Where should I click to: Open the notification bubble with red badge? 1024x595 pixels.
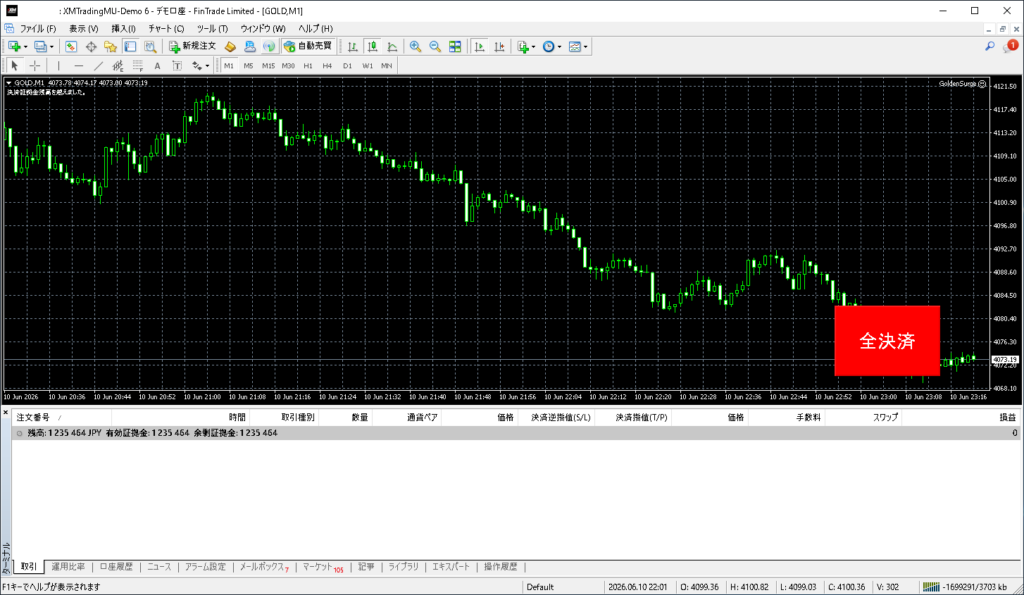pos(1011,46)
